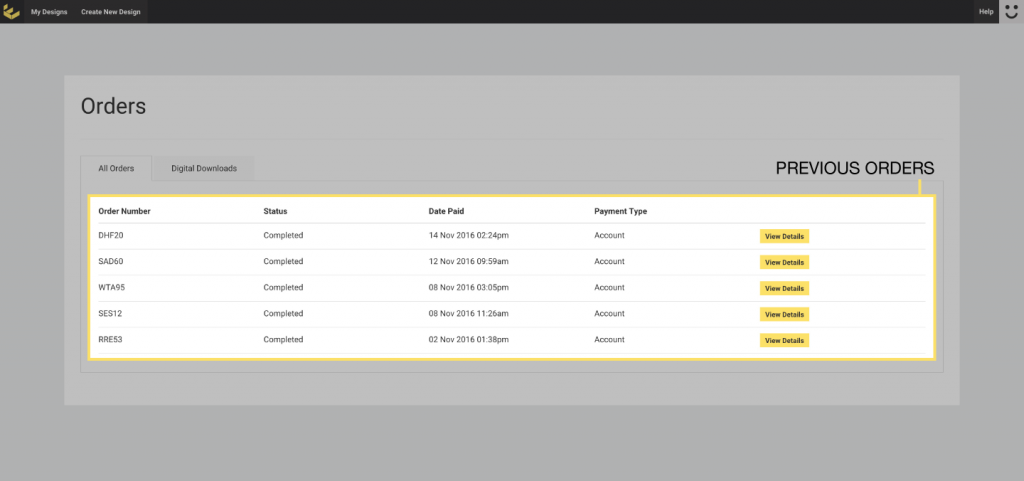Open the smiley face profile icon
The height and width of the screenshot is (481, 1024).
point(1011,12)
